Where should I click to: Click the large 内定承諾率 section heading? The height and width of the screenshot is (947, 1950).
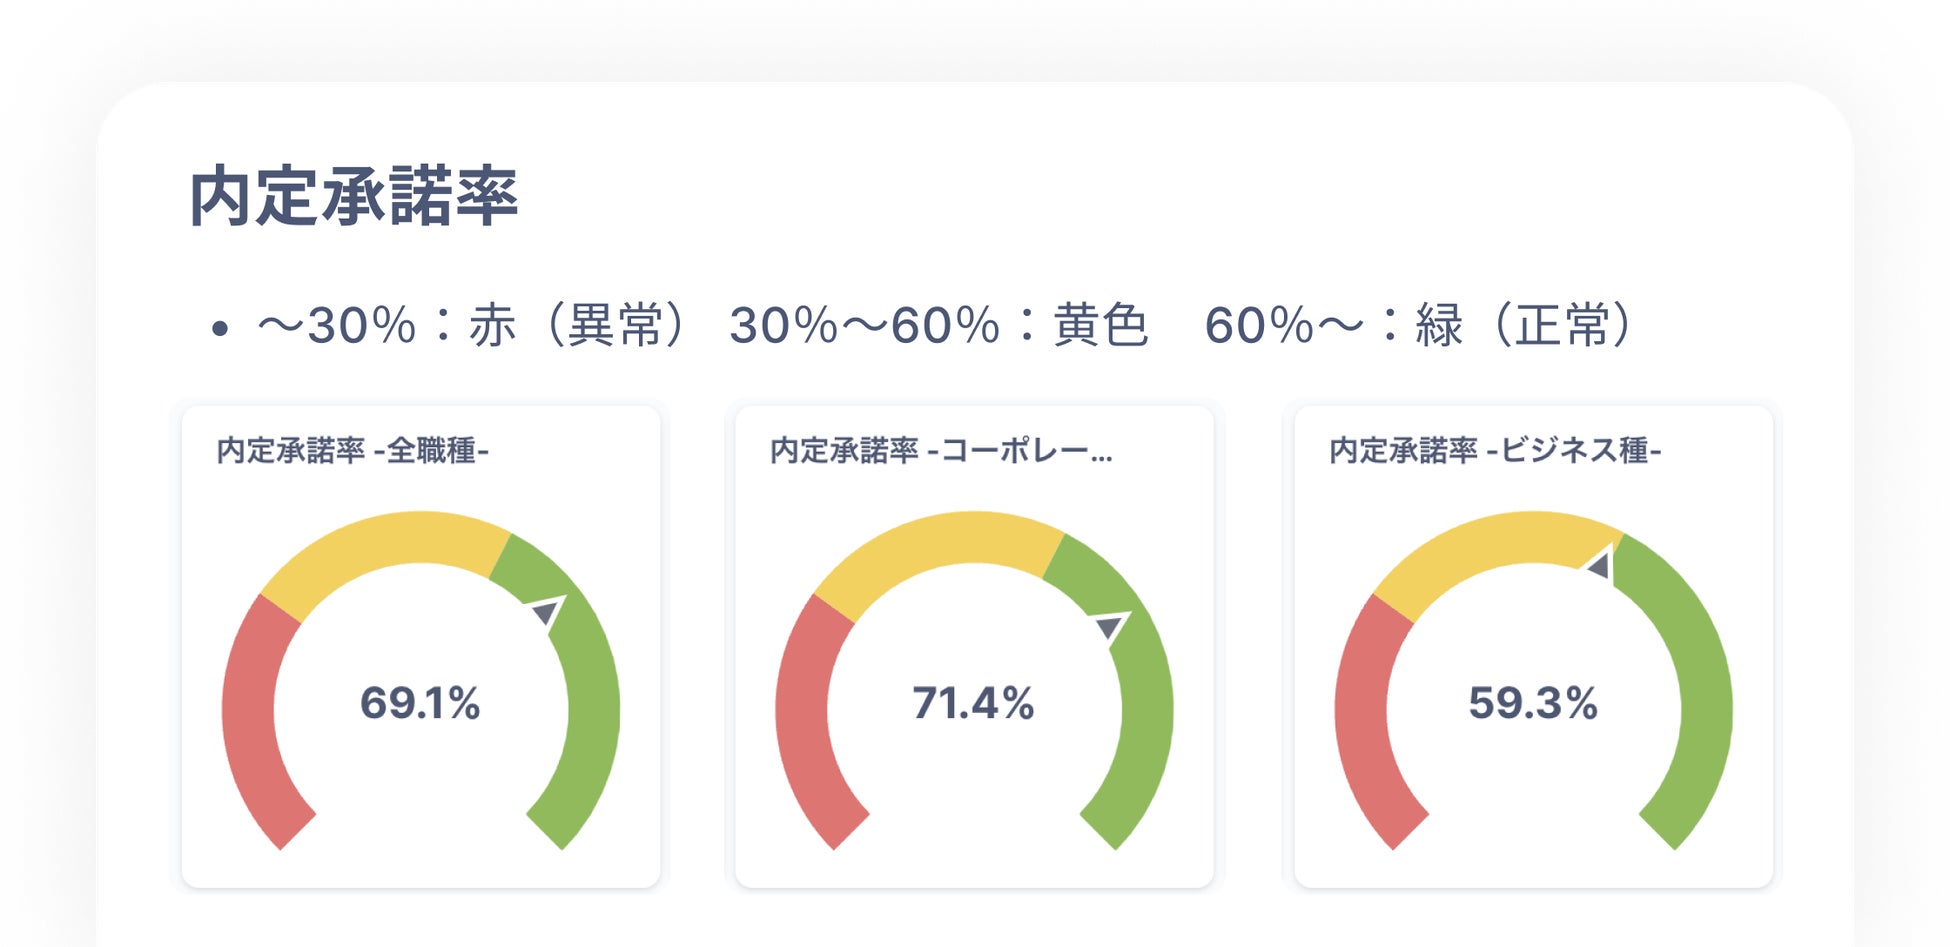tap(354, 197)
